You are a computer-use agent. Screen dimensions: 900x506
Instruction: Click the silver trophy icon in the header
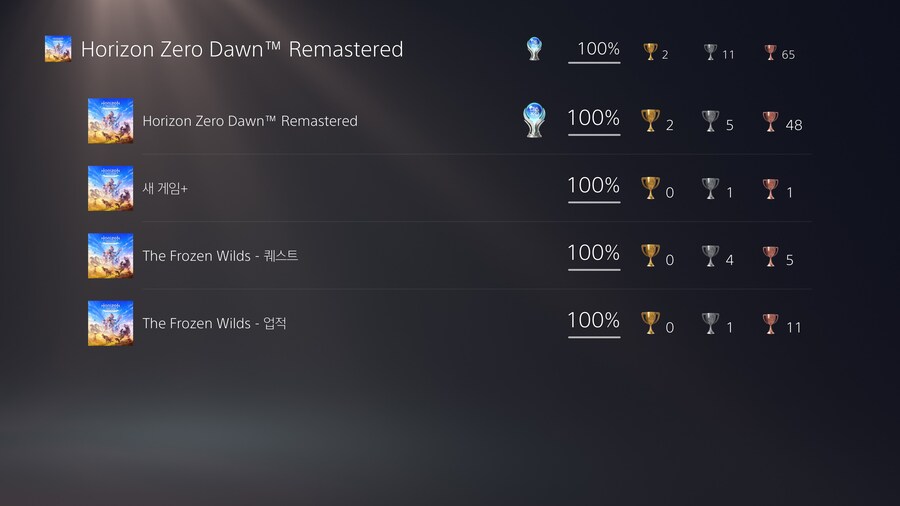710,51
